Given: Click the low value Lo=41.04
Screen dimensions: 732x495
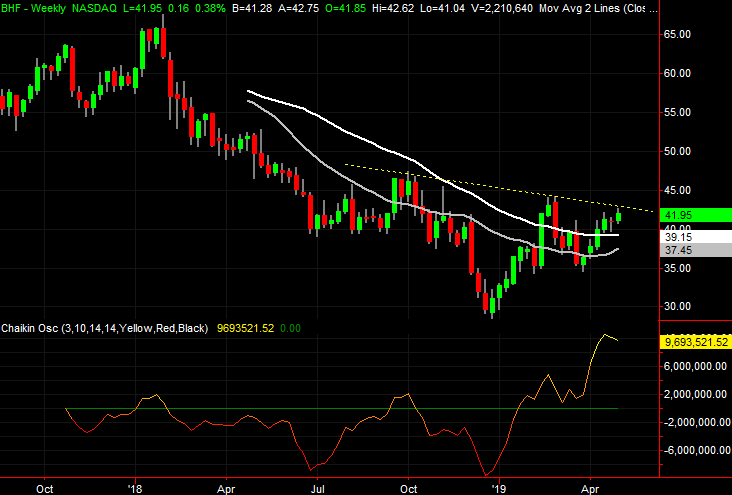Looking at the screenshot, I should [442, 8].
